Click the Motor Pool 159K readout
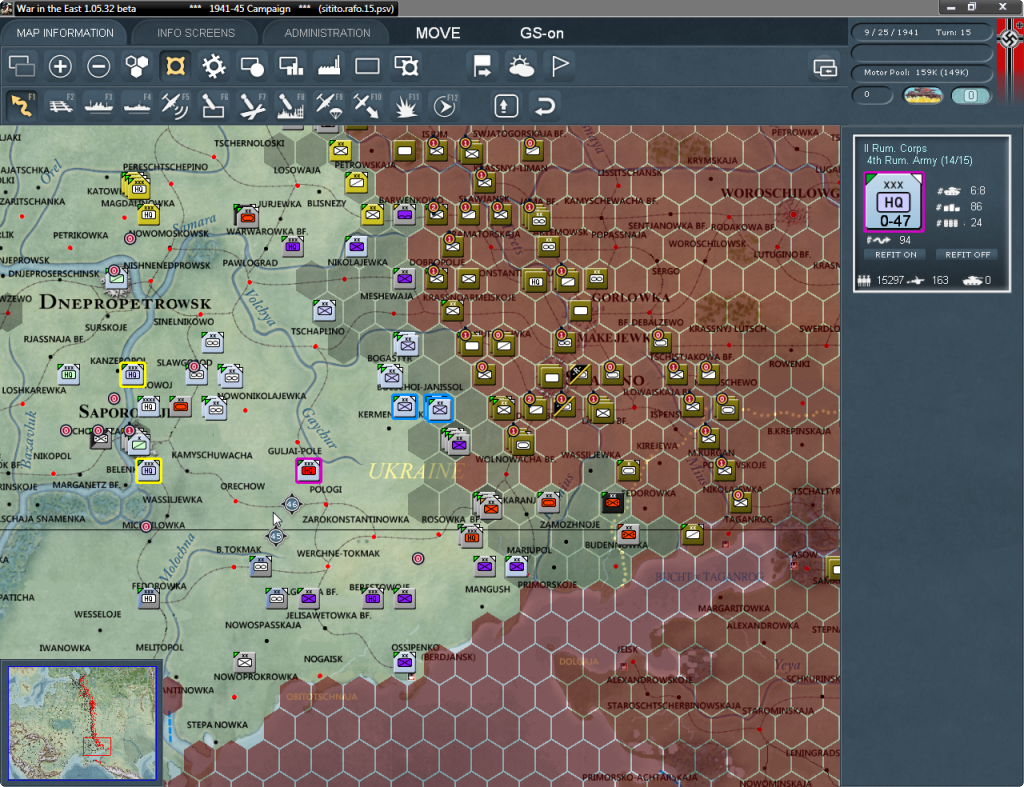Viewport: 1024px width, 787px height. (920, 72)
